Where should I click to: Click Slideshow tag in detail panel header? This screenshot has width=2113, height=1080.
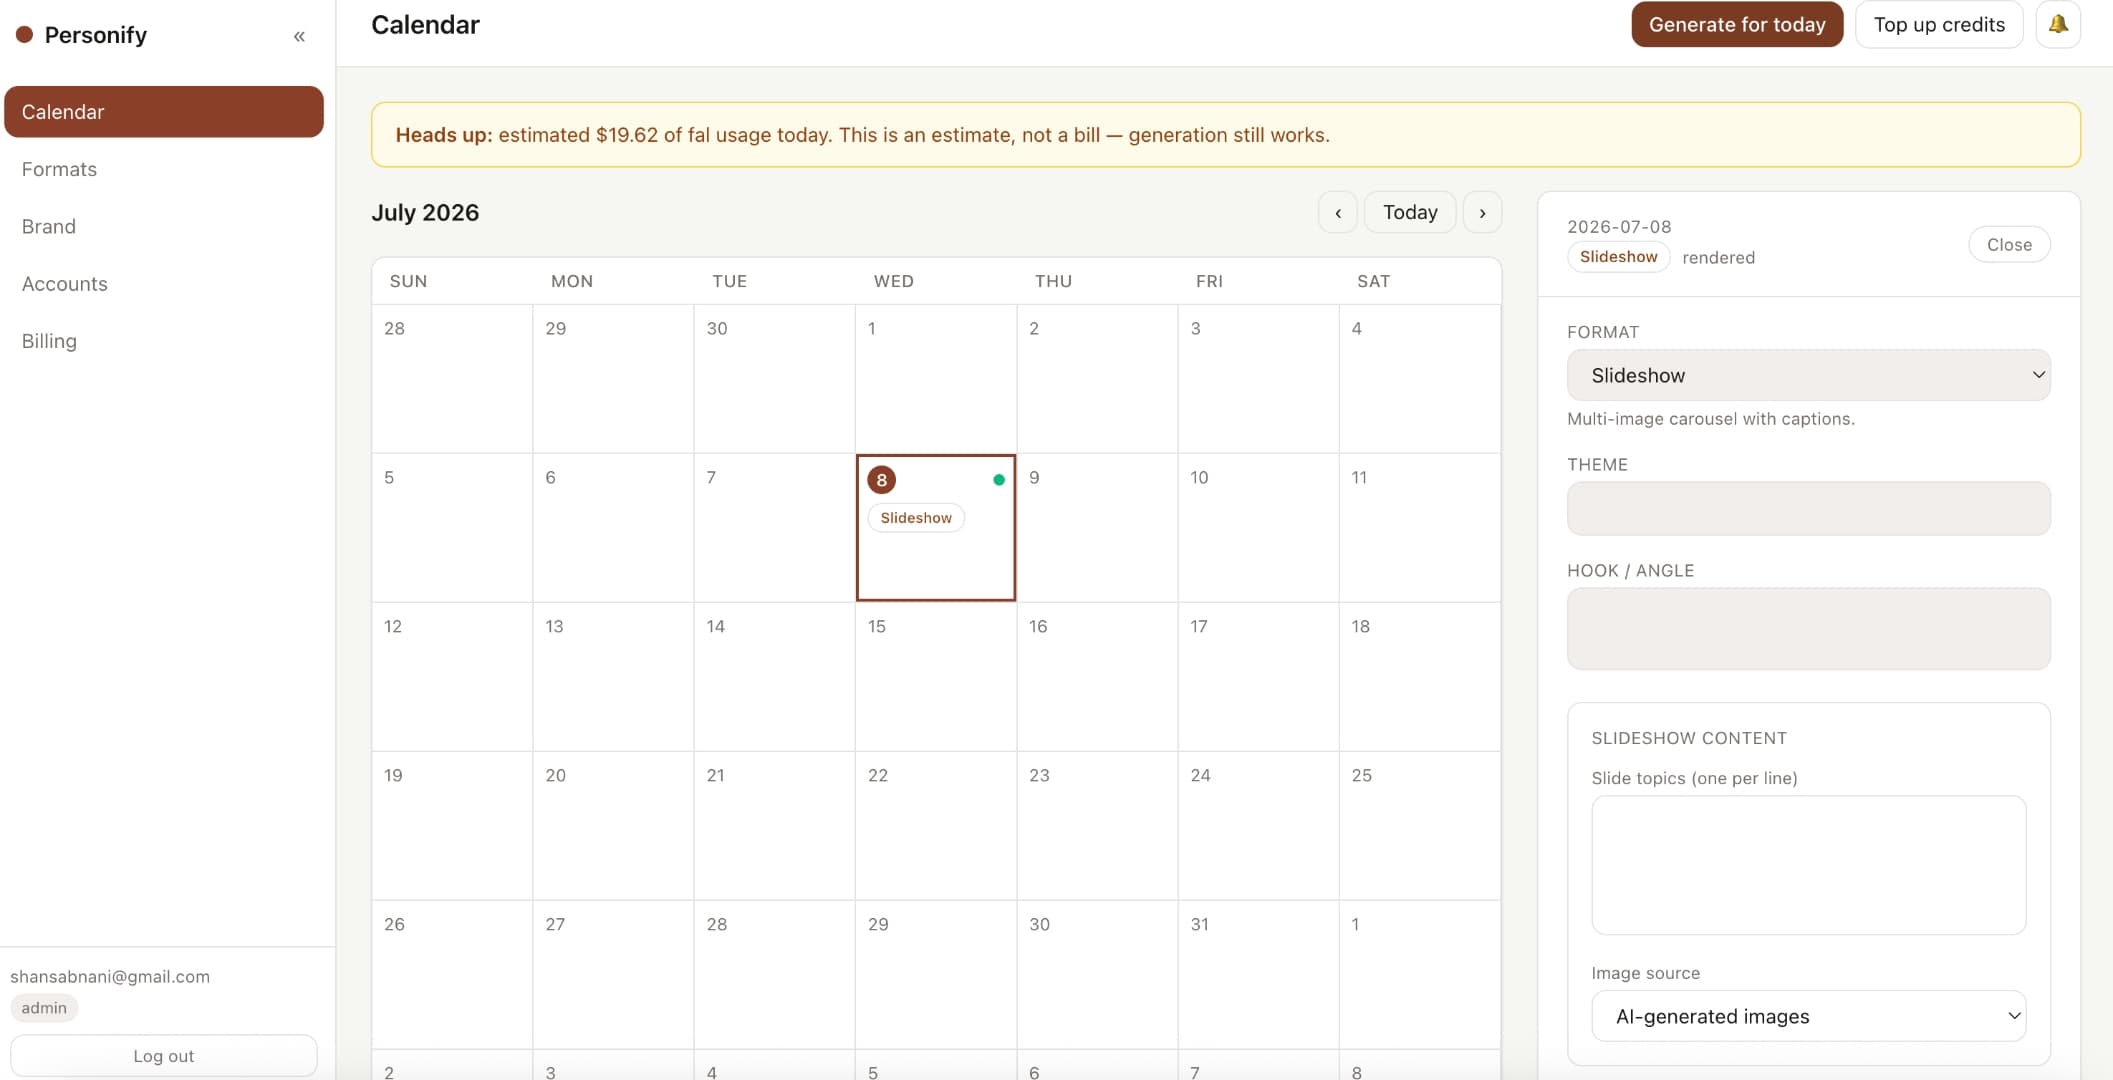pyautogui.click(x=1618, y=257)
